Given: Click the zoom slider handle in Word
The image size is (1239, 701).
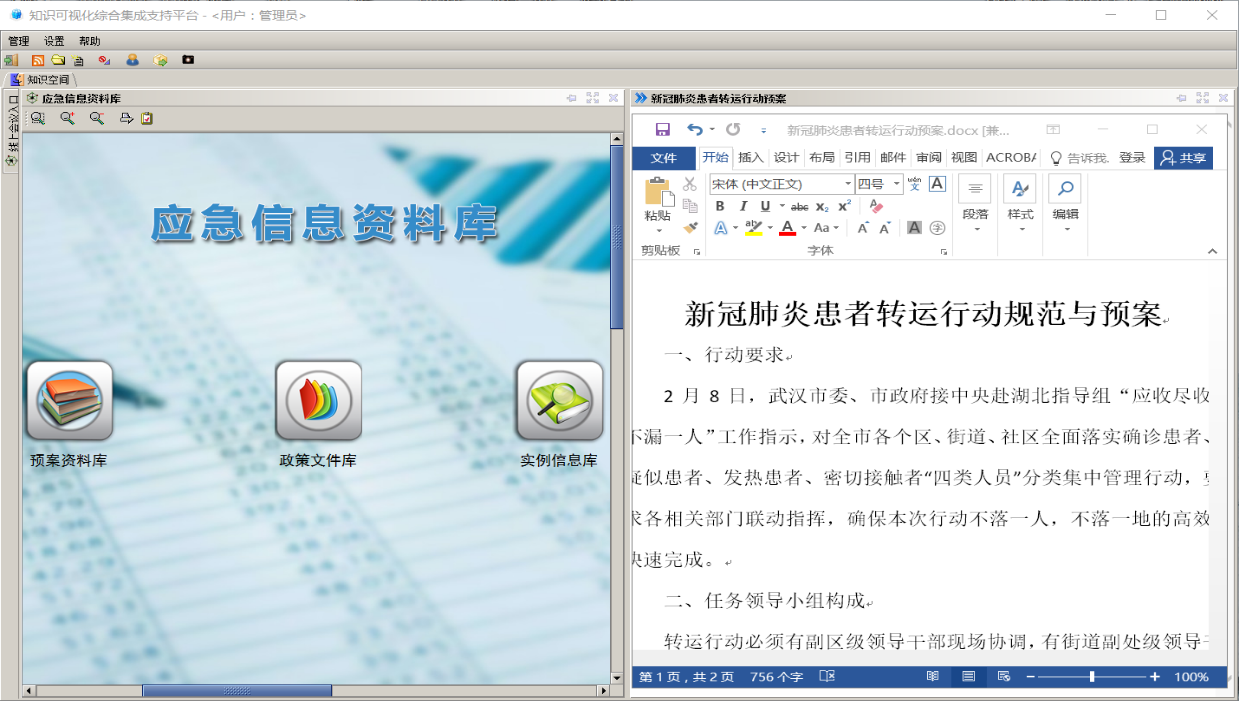Looking at the screenshot, I should pos(1092,677).
